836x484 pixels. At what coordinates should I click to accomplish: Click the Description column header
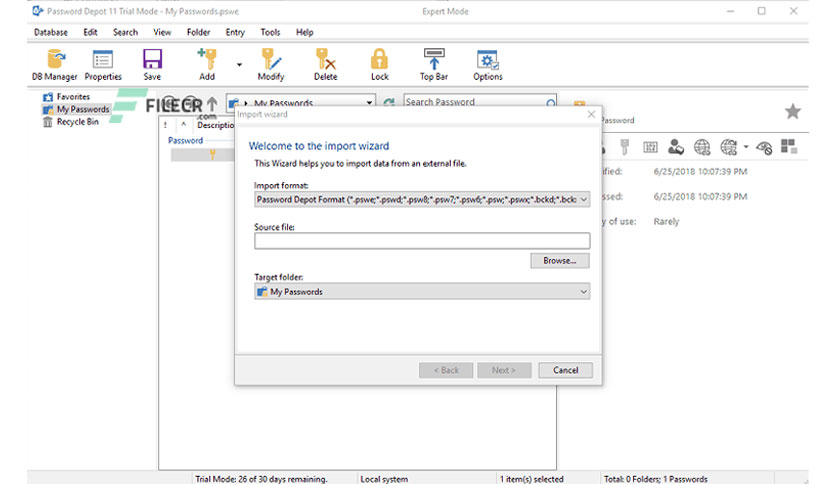pos(215,125)
